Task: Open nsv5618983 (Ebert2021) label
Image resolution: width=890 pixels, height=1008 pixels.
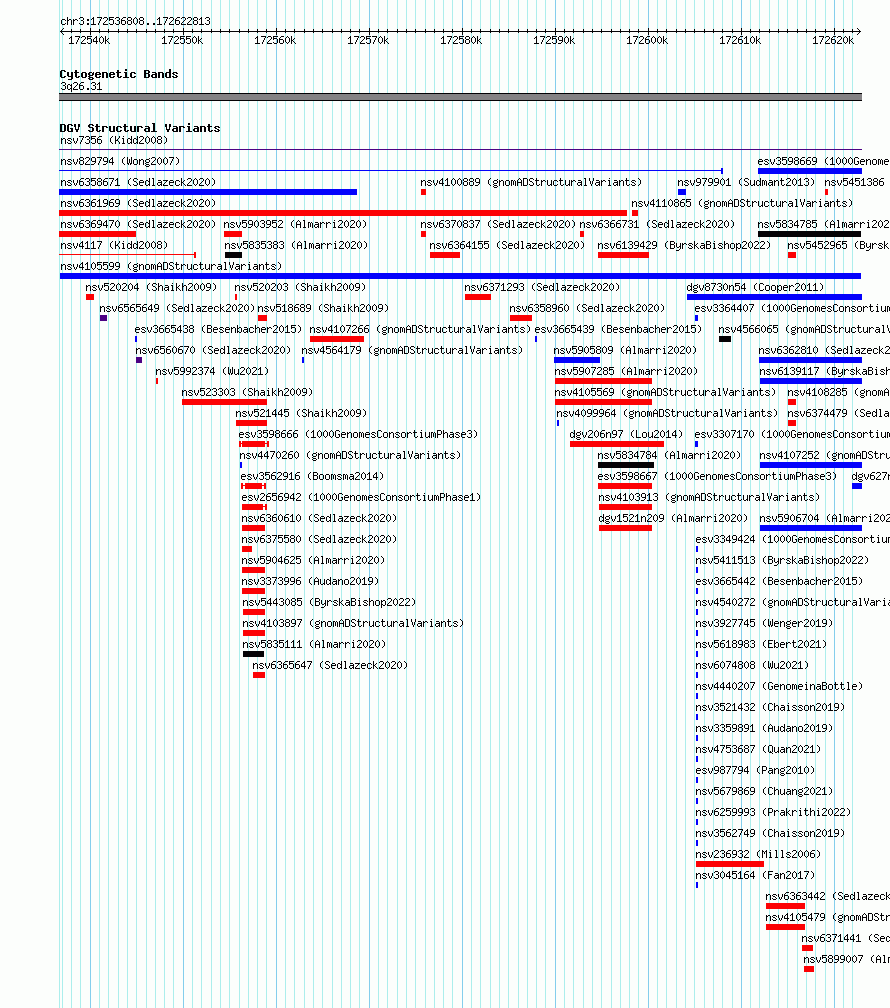Action: (x=761, y=644)
